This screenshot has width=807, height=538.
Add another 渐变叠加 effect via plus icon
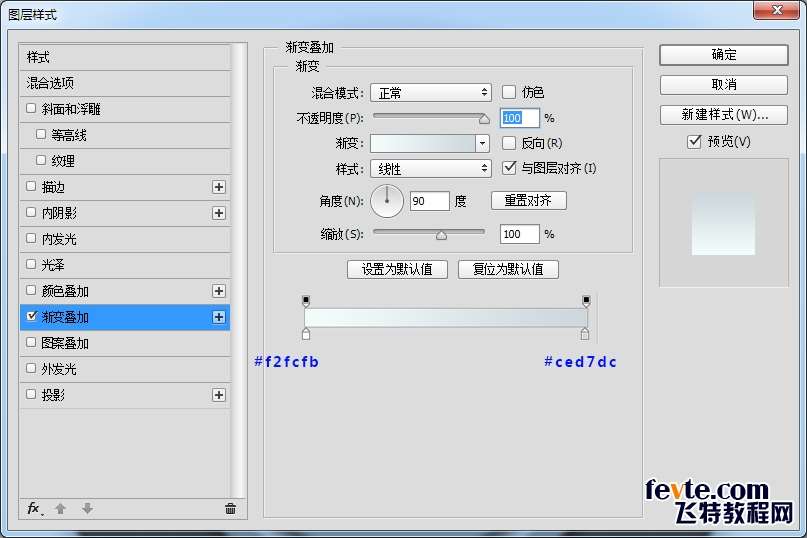219,317
